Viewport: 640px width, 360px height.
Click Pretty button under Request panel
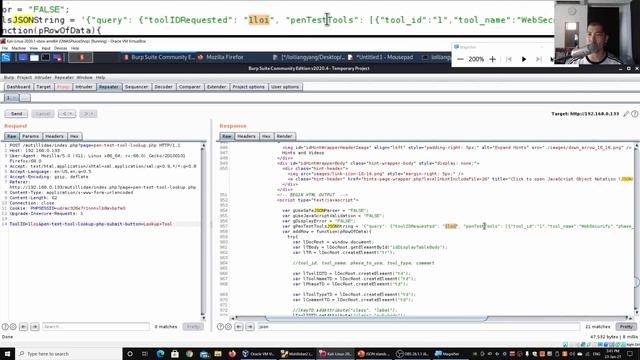coord(193,327)
